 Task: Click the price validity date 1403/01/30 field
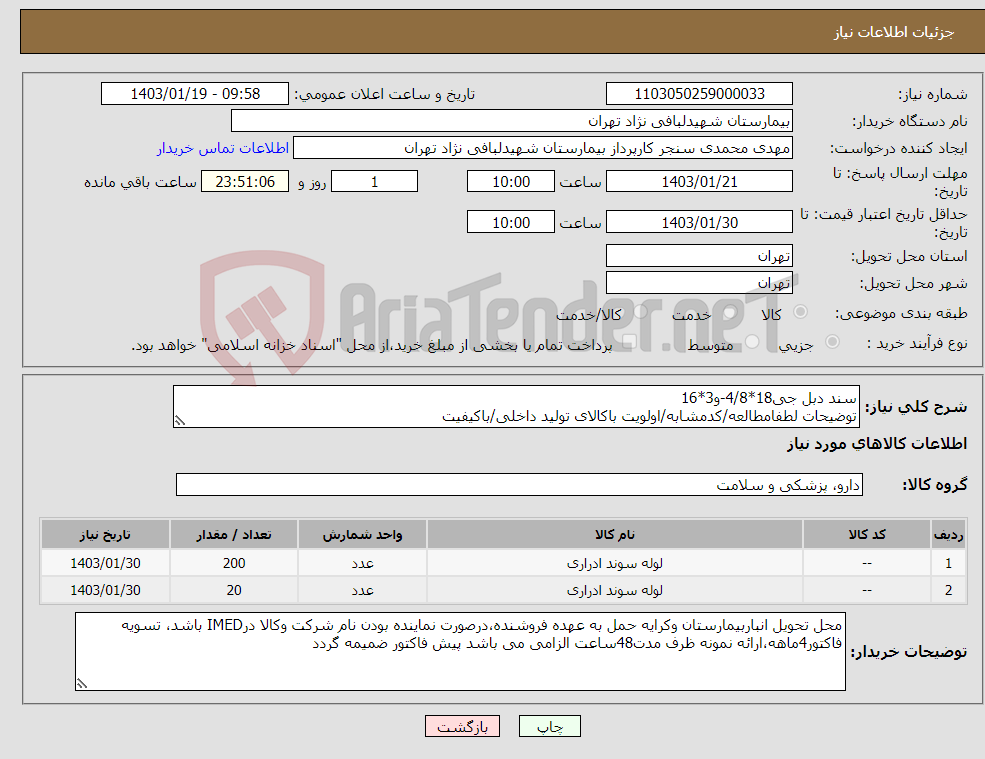(x=699, y=222)
